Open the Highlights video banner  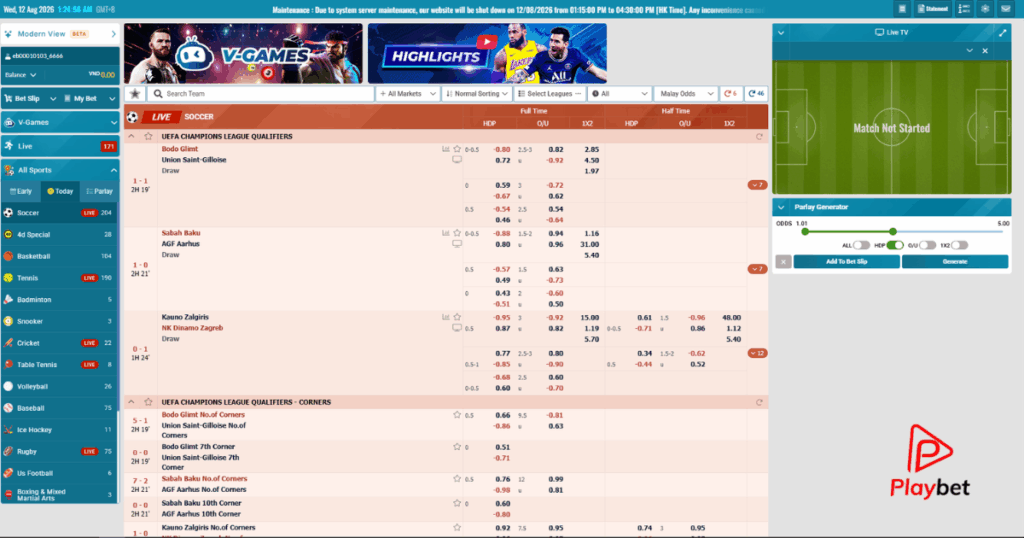point(487,54)
